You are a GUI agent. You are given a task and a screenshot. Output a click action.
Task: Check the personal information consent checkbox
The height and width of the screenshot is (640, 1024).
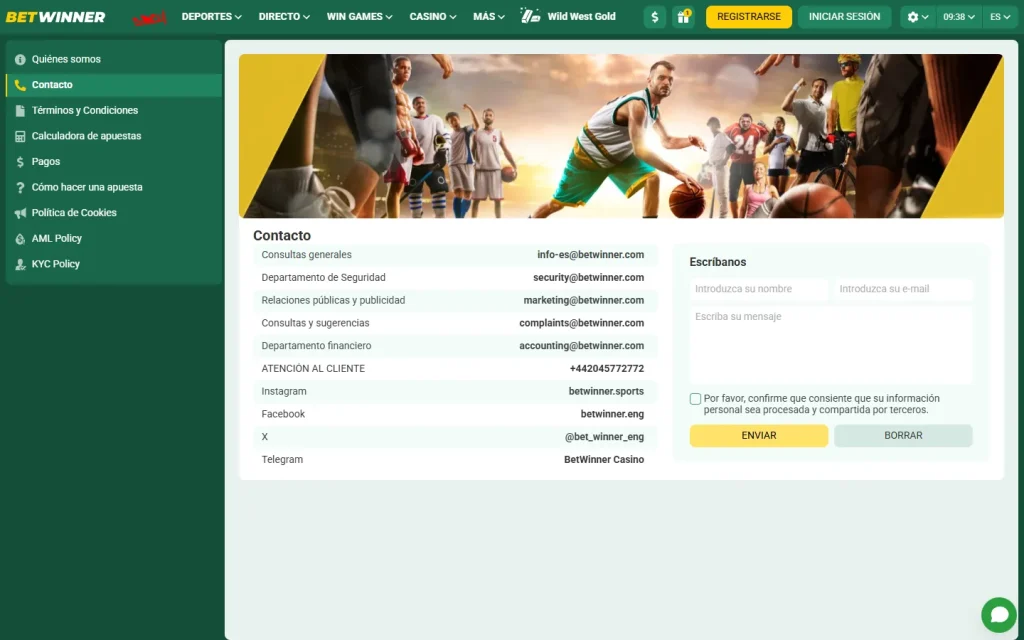(695, 399)
